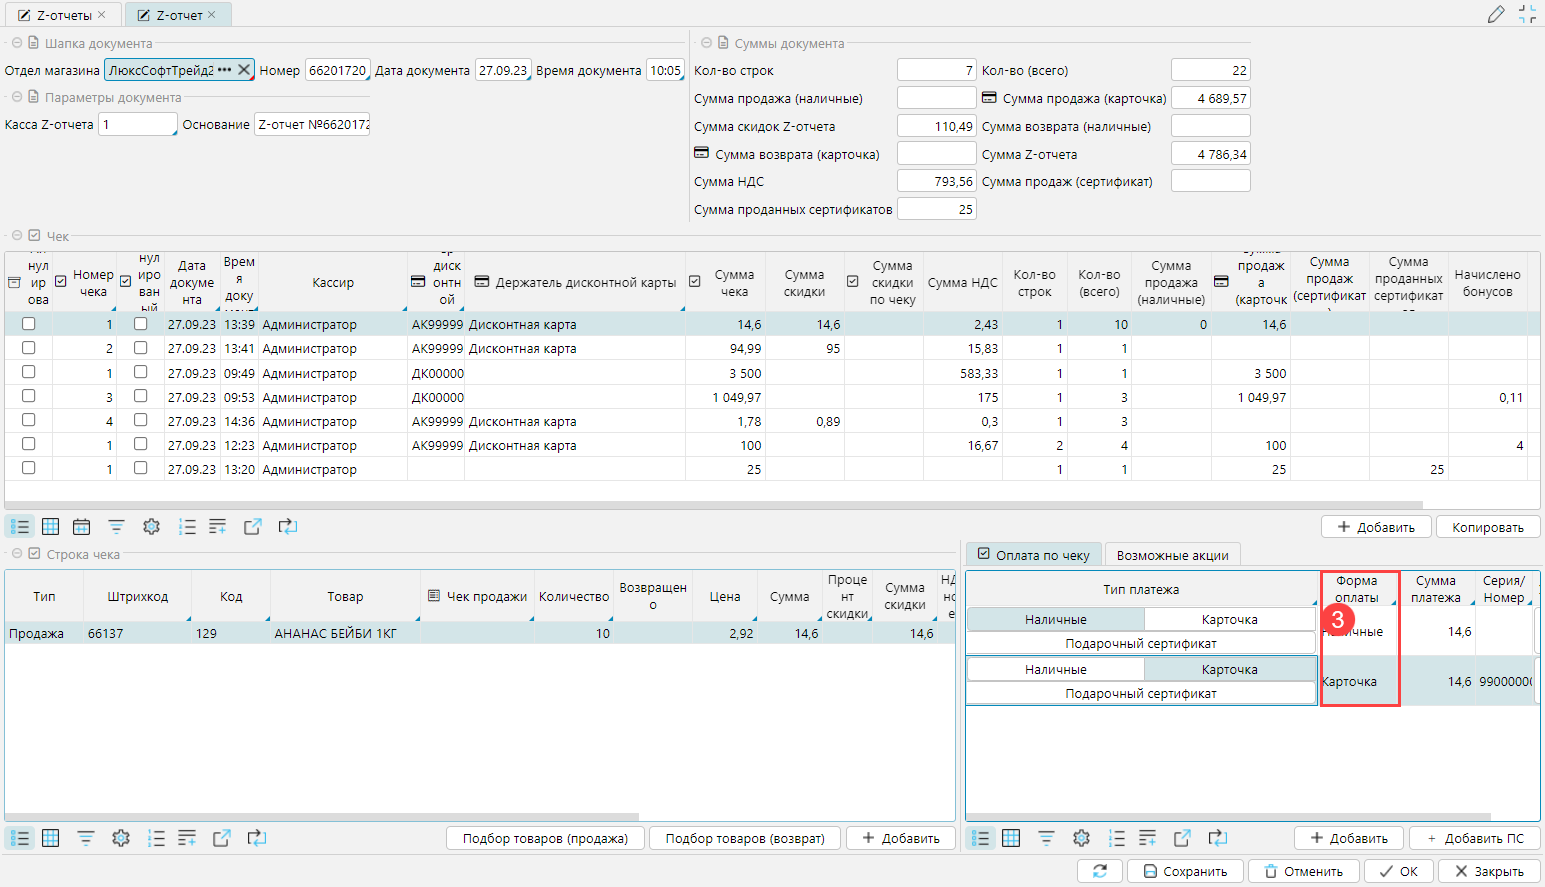Open the Возможные акции tab
This screenshot has width=1545, height=887.
1172,555
